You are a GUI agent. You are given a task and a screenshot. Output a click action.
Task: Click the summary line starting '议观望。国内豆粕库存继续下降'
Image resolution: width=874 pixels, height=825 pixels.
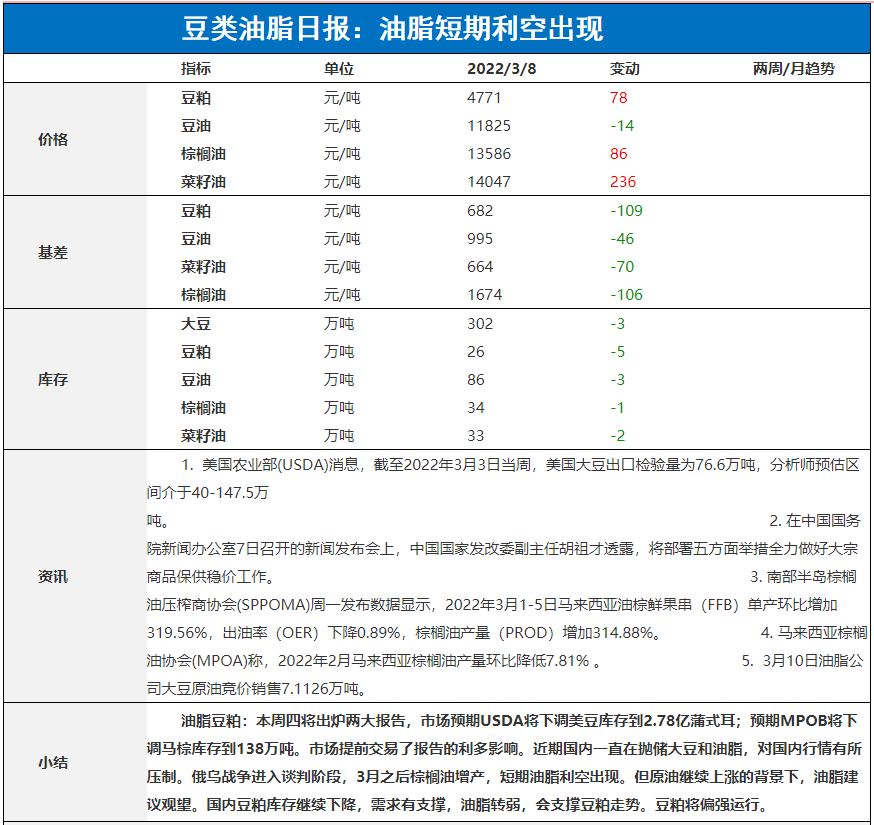[x=459, y=804]
